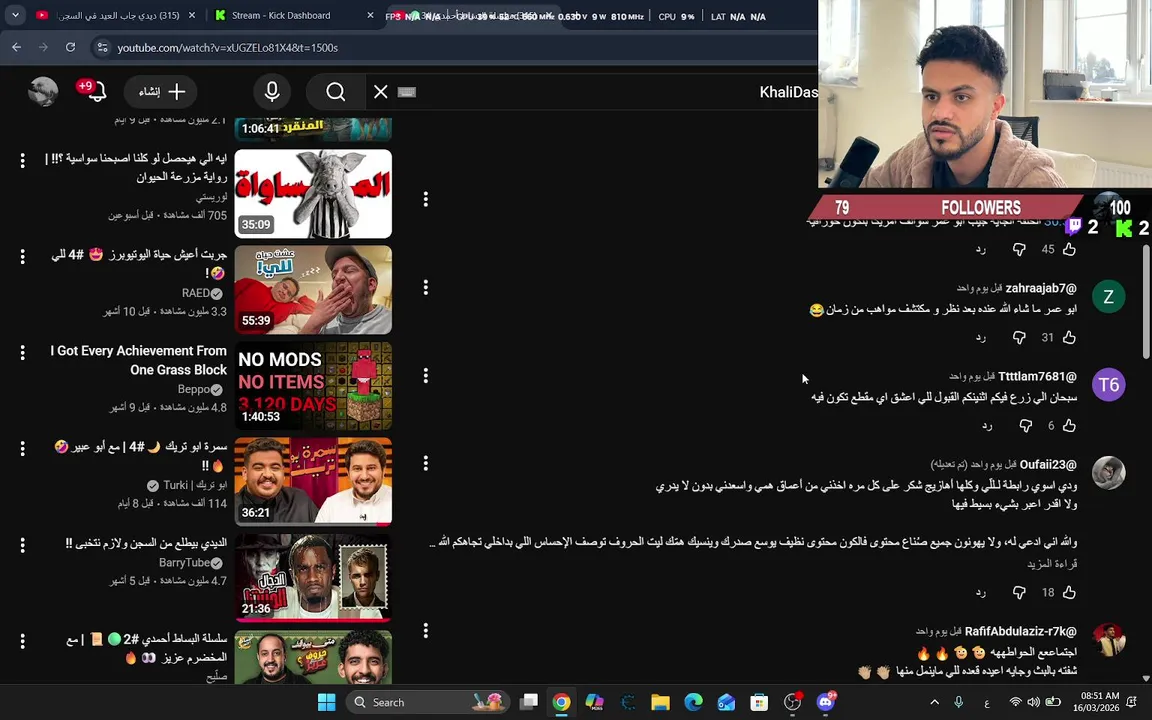Image resolution: width=1152 pixels, height=720 pixels.
Task: Reload the YouTube page
Action: tap(71, 47)
